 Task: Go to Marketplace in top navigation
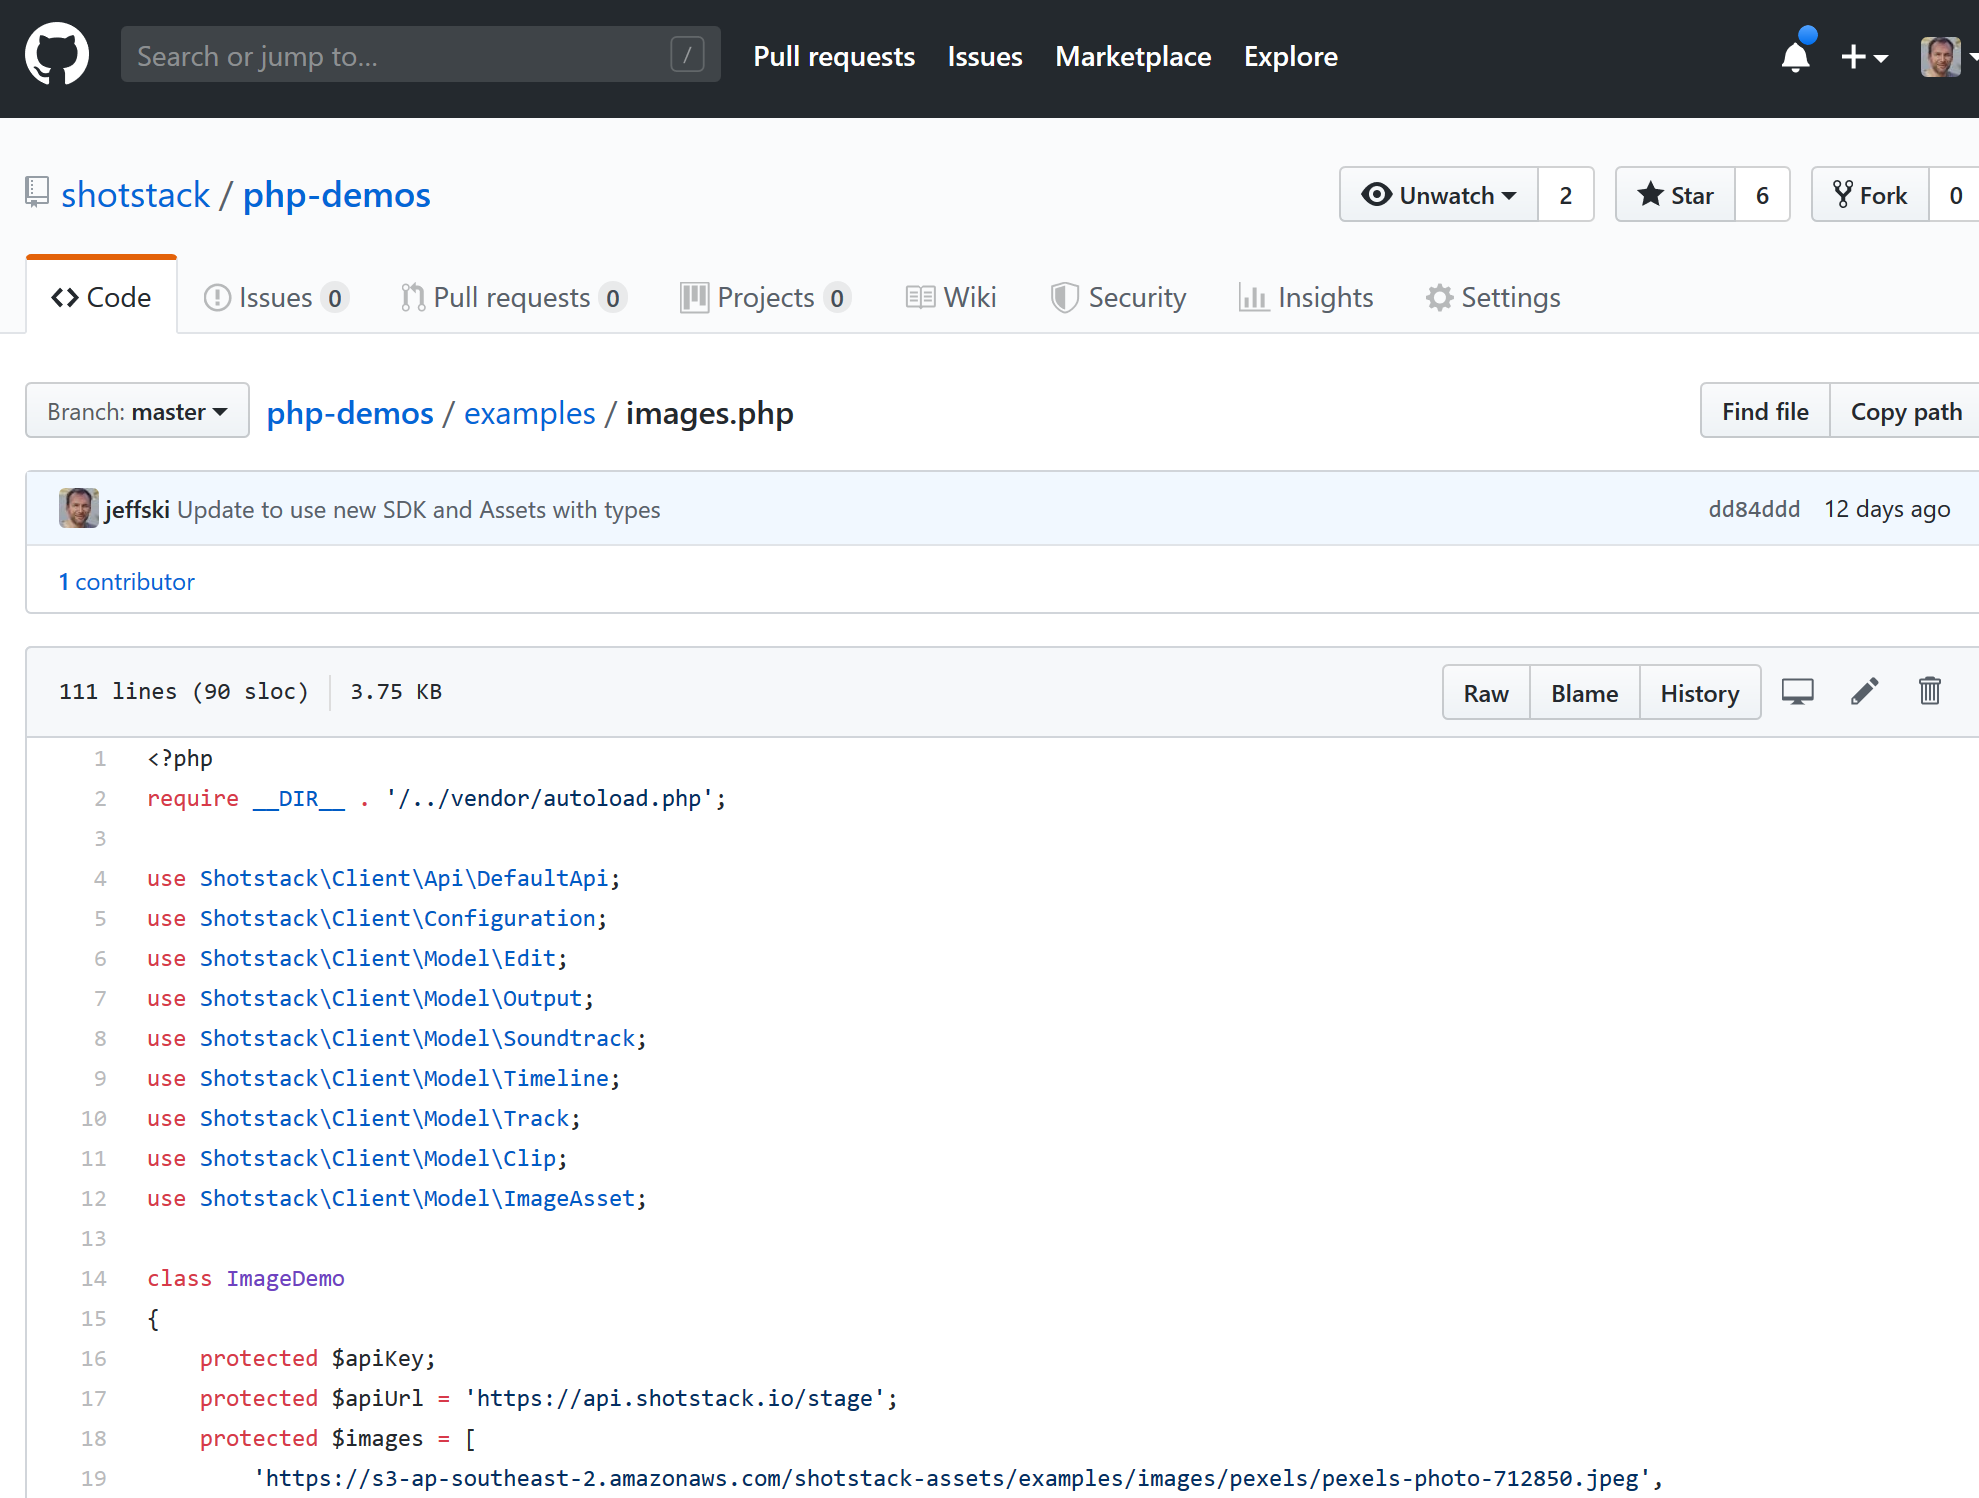point(1133,57)
